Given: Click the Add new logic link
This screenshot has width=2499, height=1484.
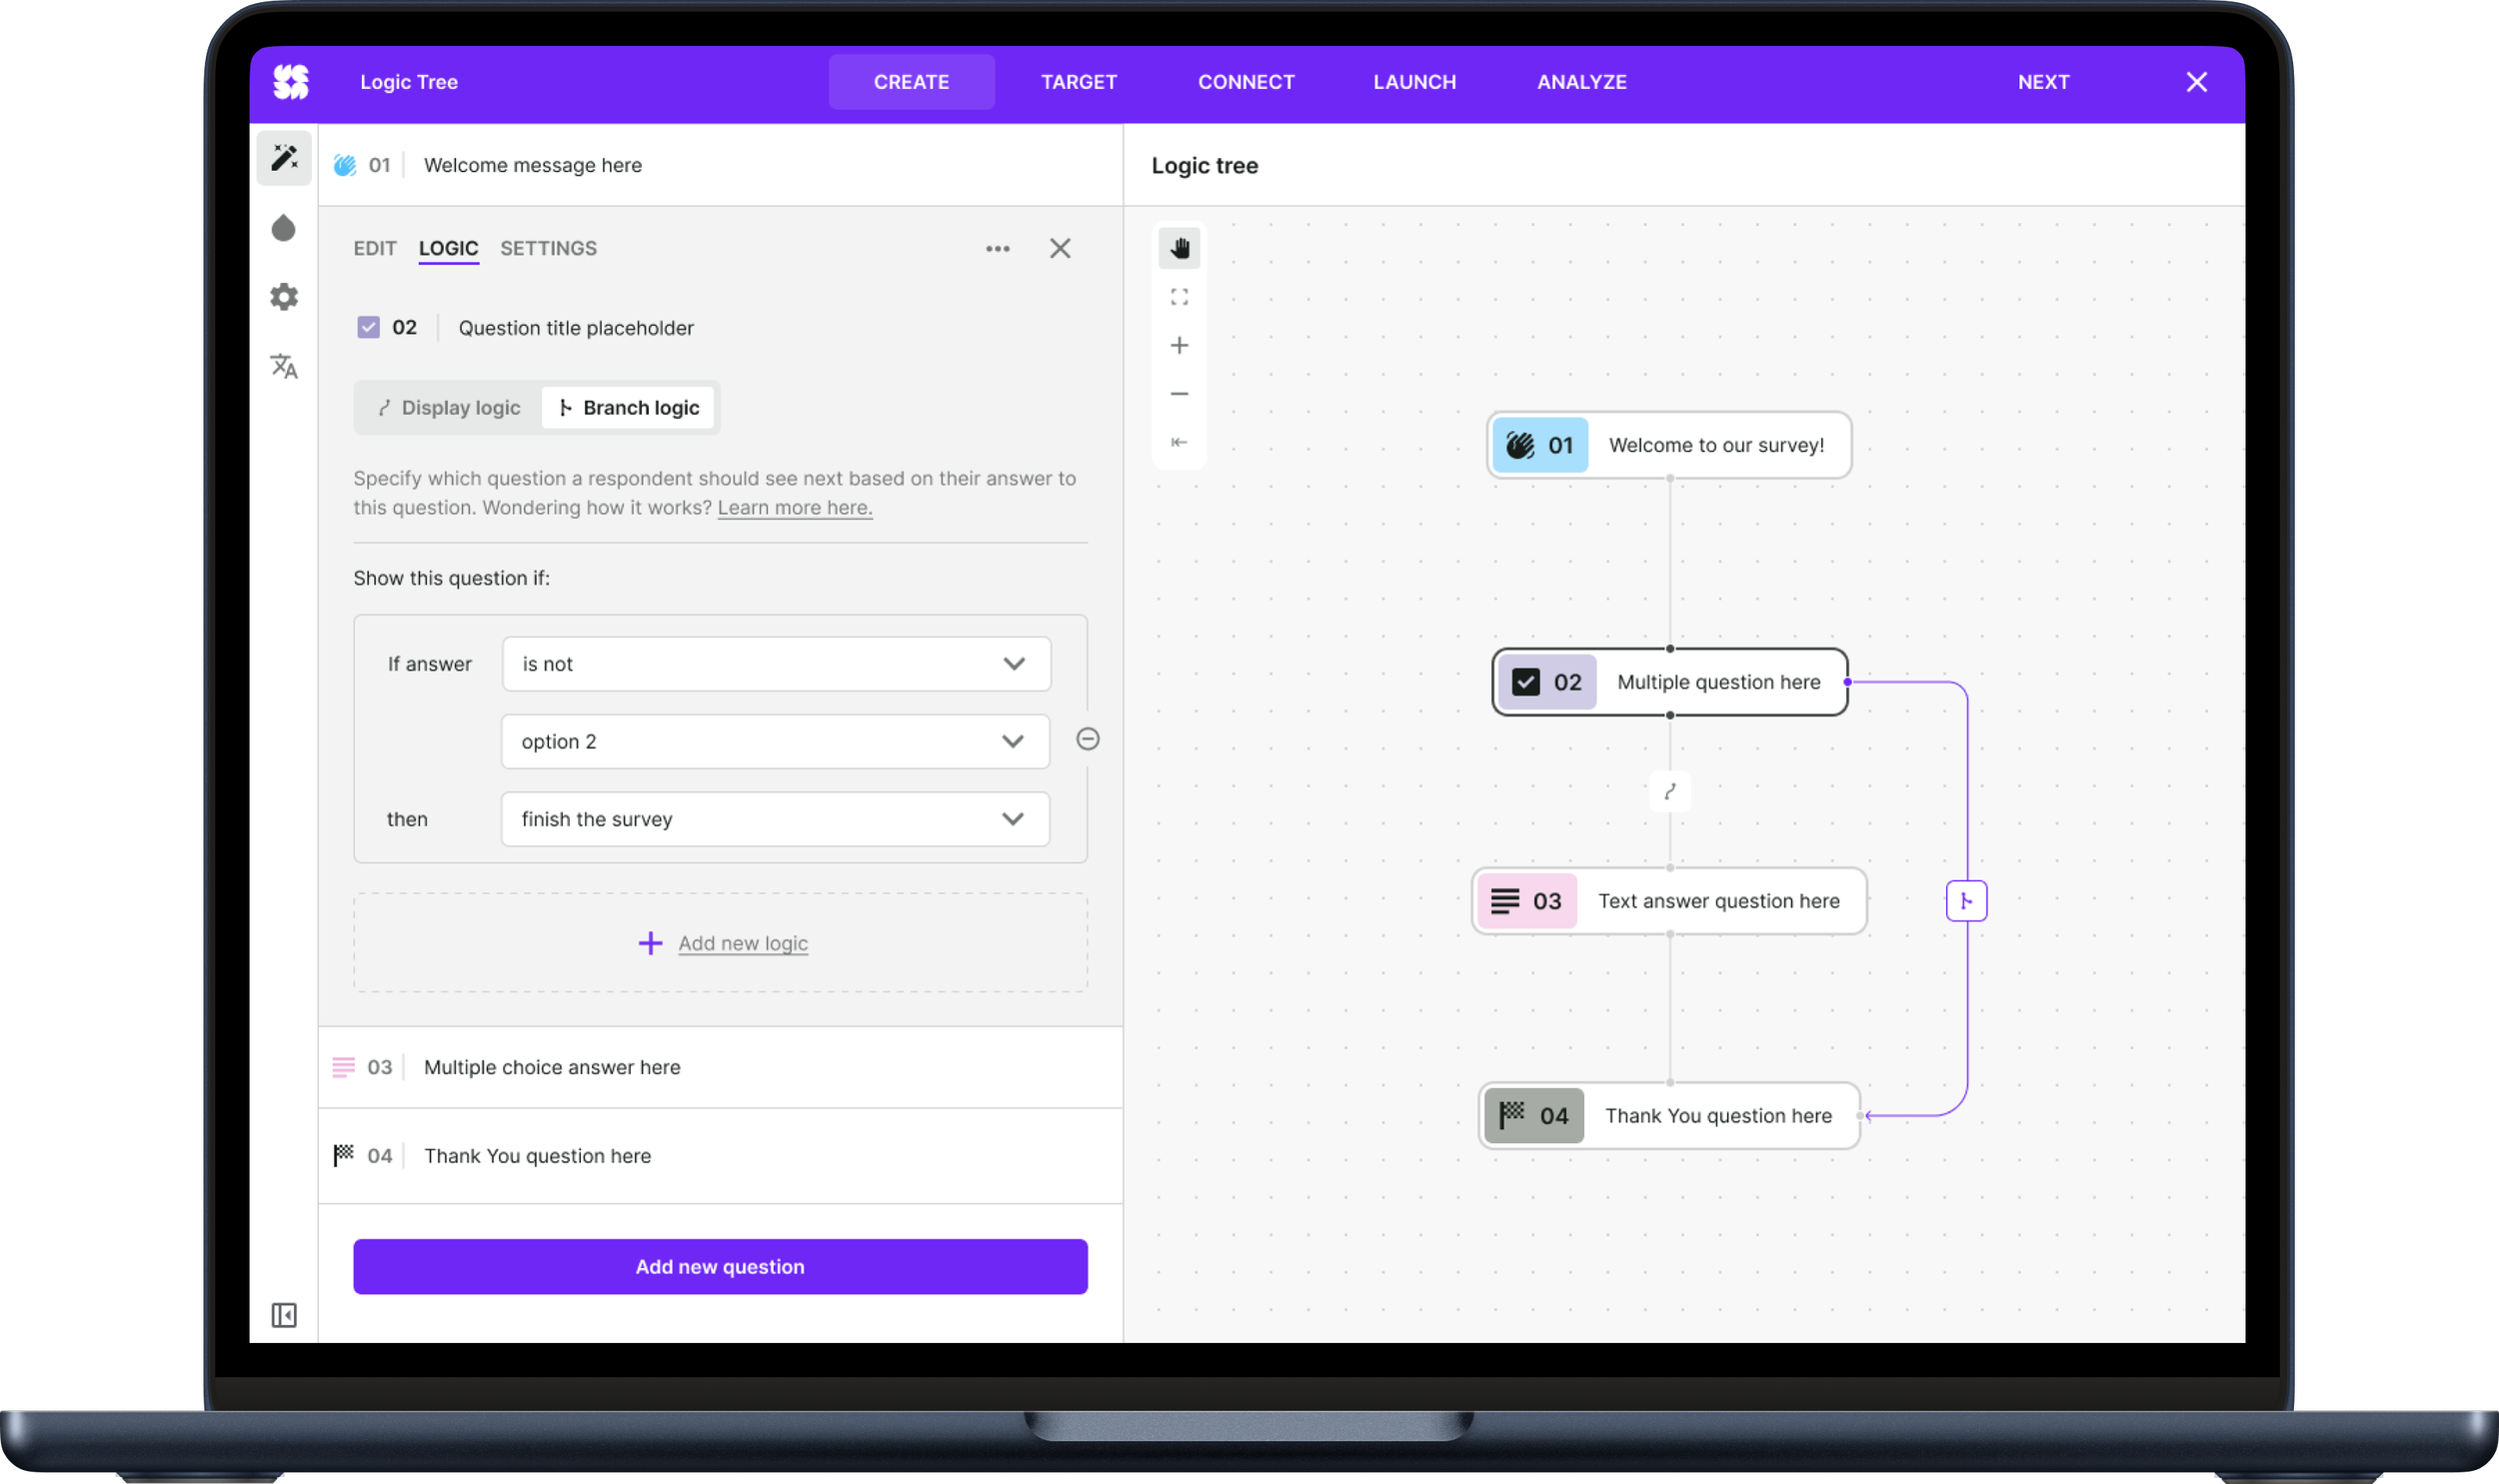Looking at the screenshot, I should pos(742,943).
